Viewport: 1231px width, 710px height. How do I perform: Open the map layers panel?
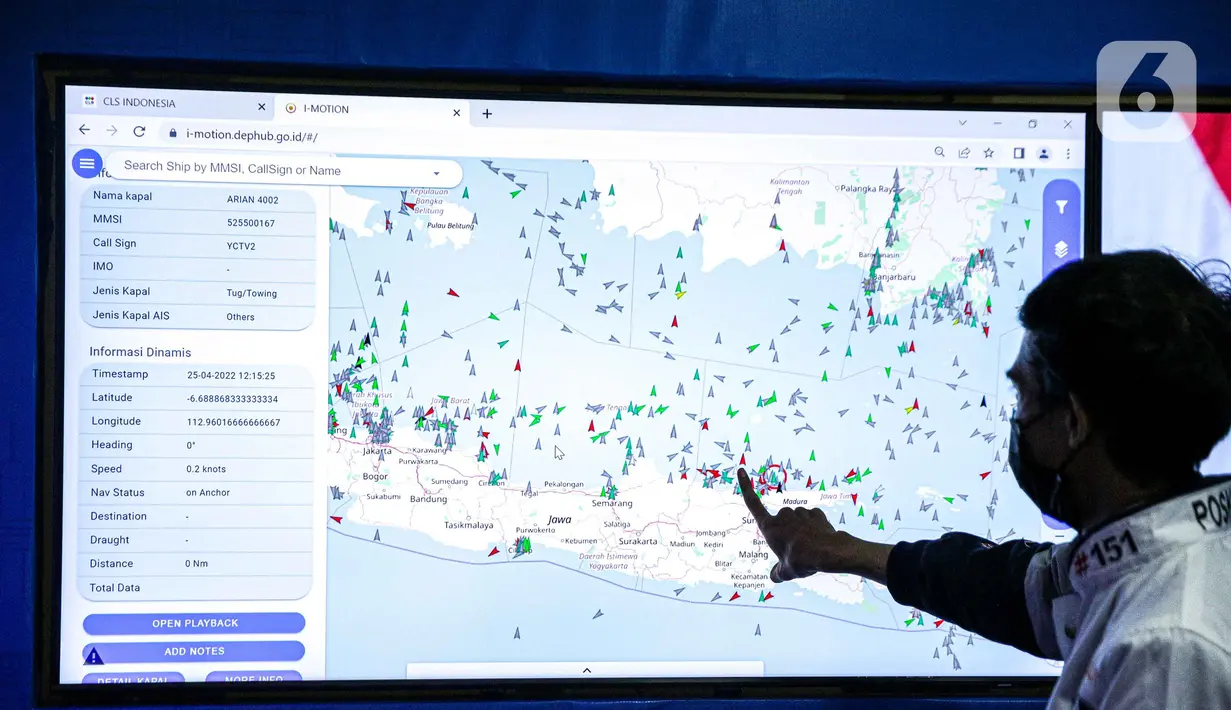(x=1061, y=249)
